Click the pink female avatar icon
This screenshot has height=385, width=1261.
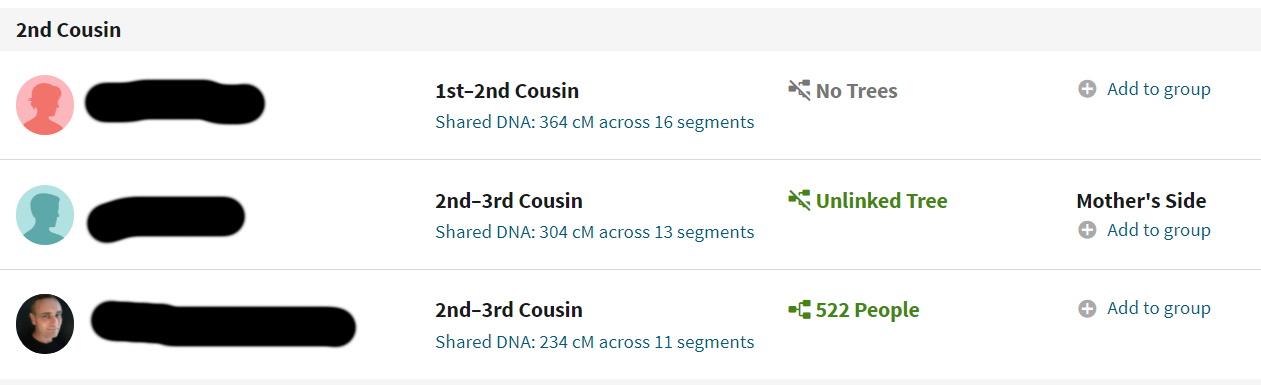(45, 105)
